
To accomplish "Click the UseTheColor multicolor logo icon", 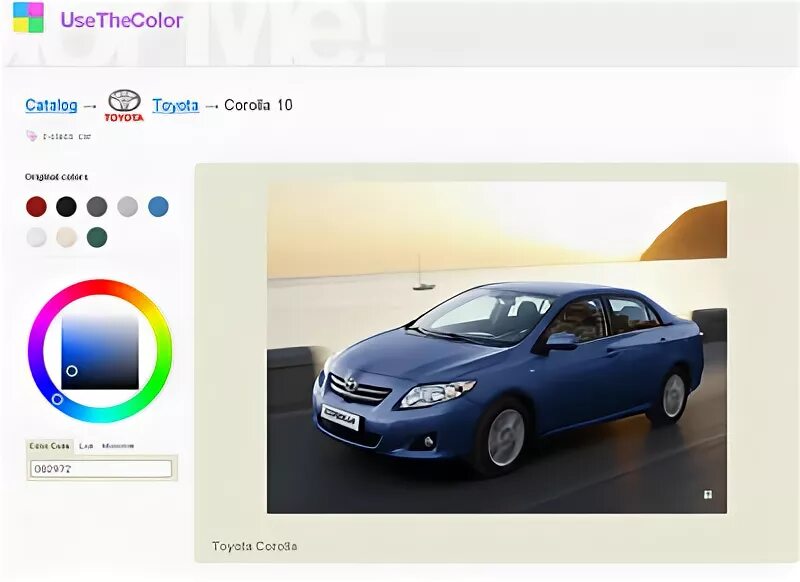I will [x=28, y=17].
